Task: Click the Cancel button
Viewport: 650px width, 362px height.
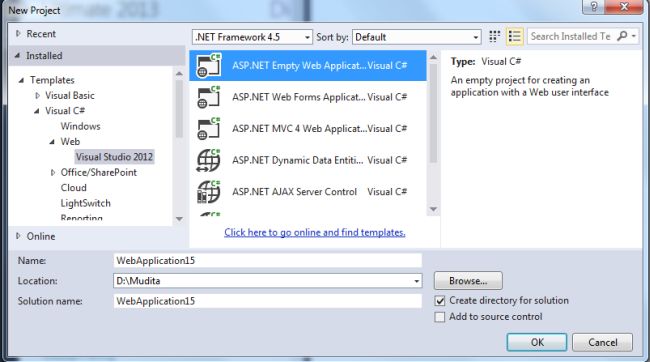Action: (602, 343)
